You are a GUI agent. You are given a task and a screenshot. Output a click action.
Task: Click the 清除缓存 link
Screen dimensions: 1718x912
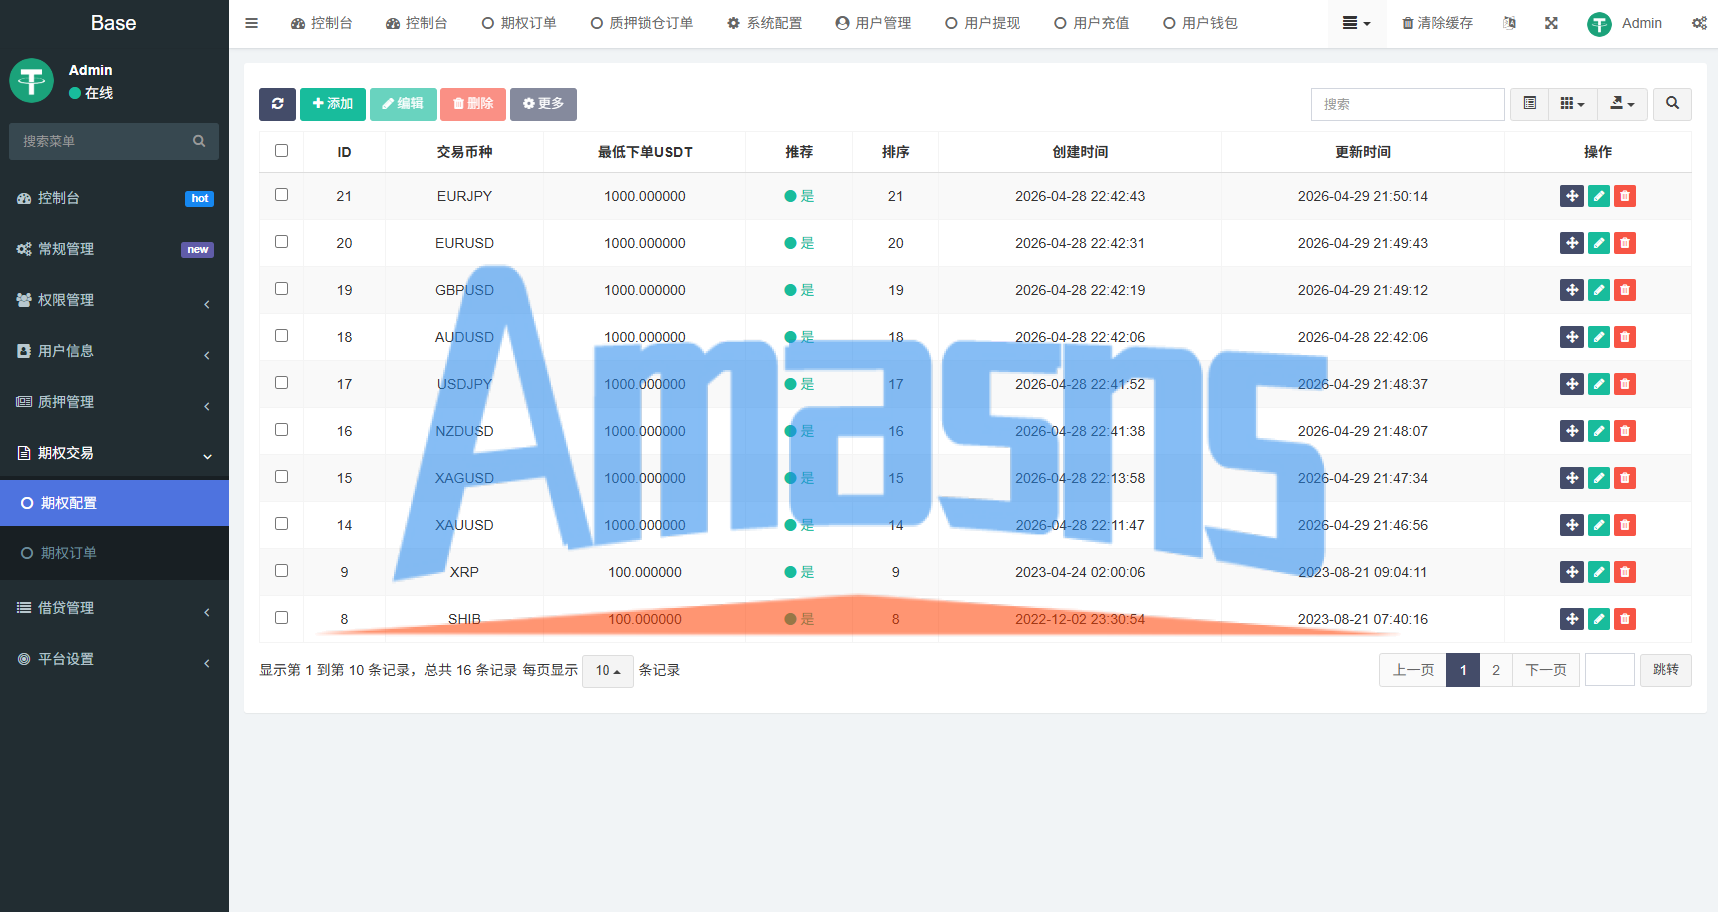pyautogui.click(x=1437, y=23)
